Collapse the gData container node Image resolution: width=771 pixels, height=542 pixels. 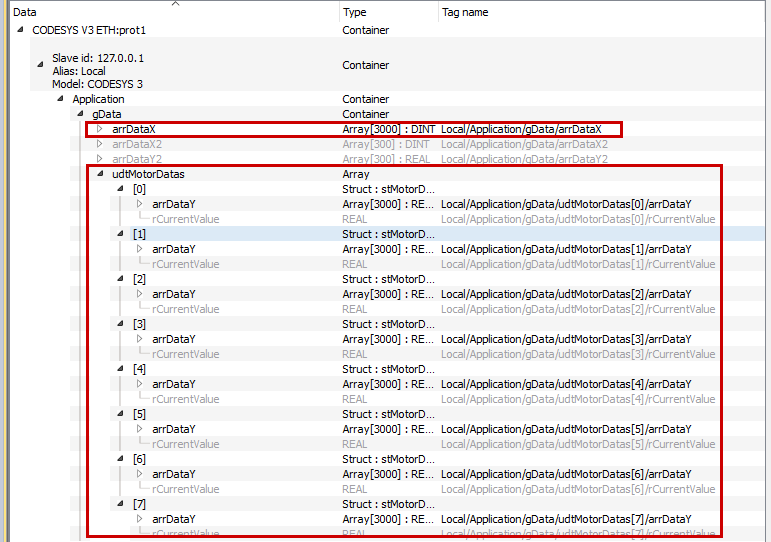click(81, 115)
